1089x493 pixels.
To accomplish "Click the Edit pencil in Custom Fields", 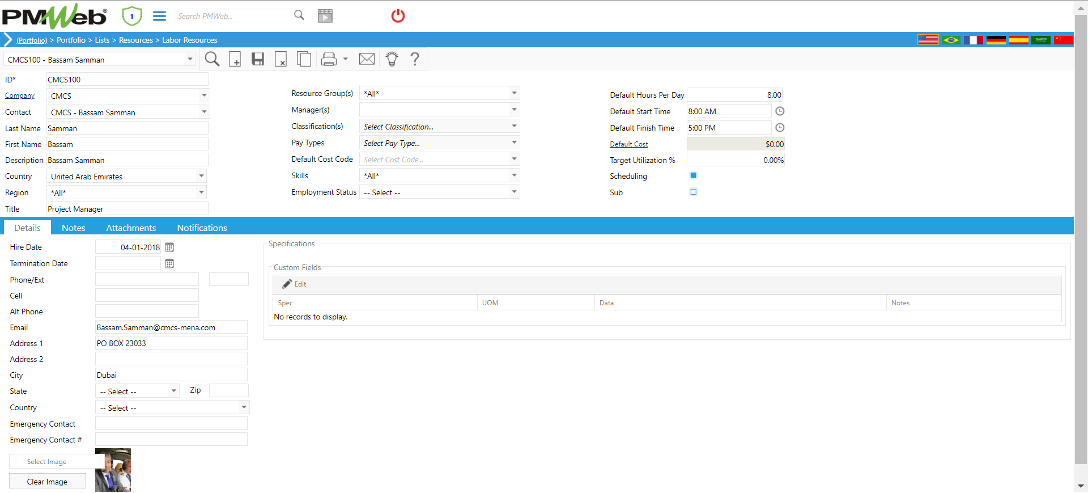I will coord(294,284).
